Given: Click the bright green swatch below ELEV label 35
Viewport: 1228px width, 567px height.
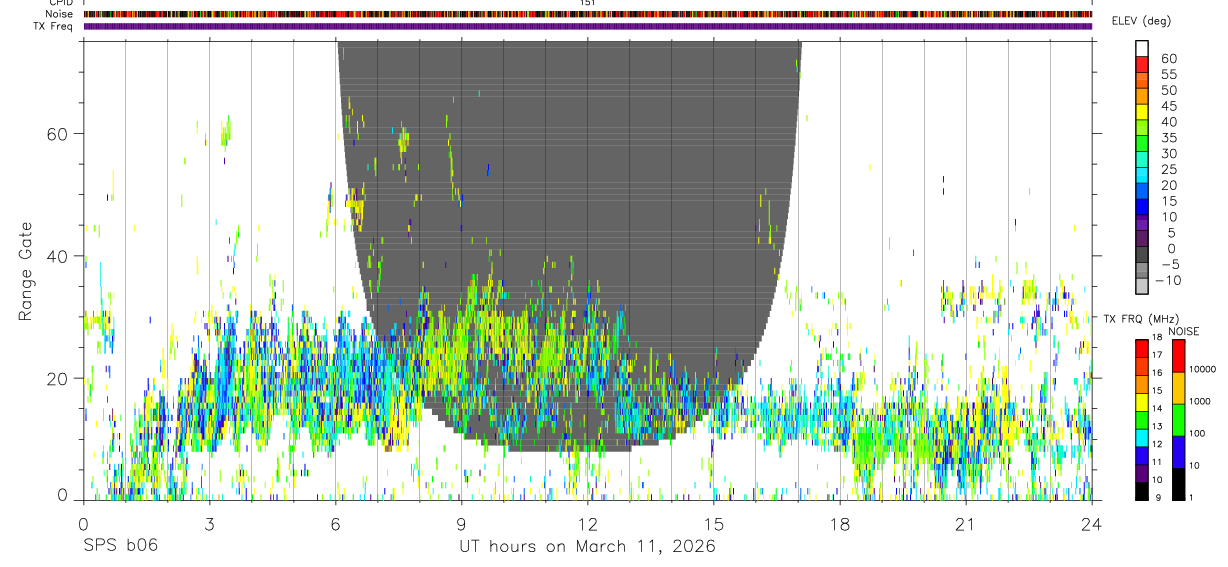Looking at the screenshot, I should click(x=1142, y=144).
